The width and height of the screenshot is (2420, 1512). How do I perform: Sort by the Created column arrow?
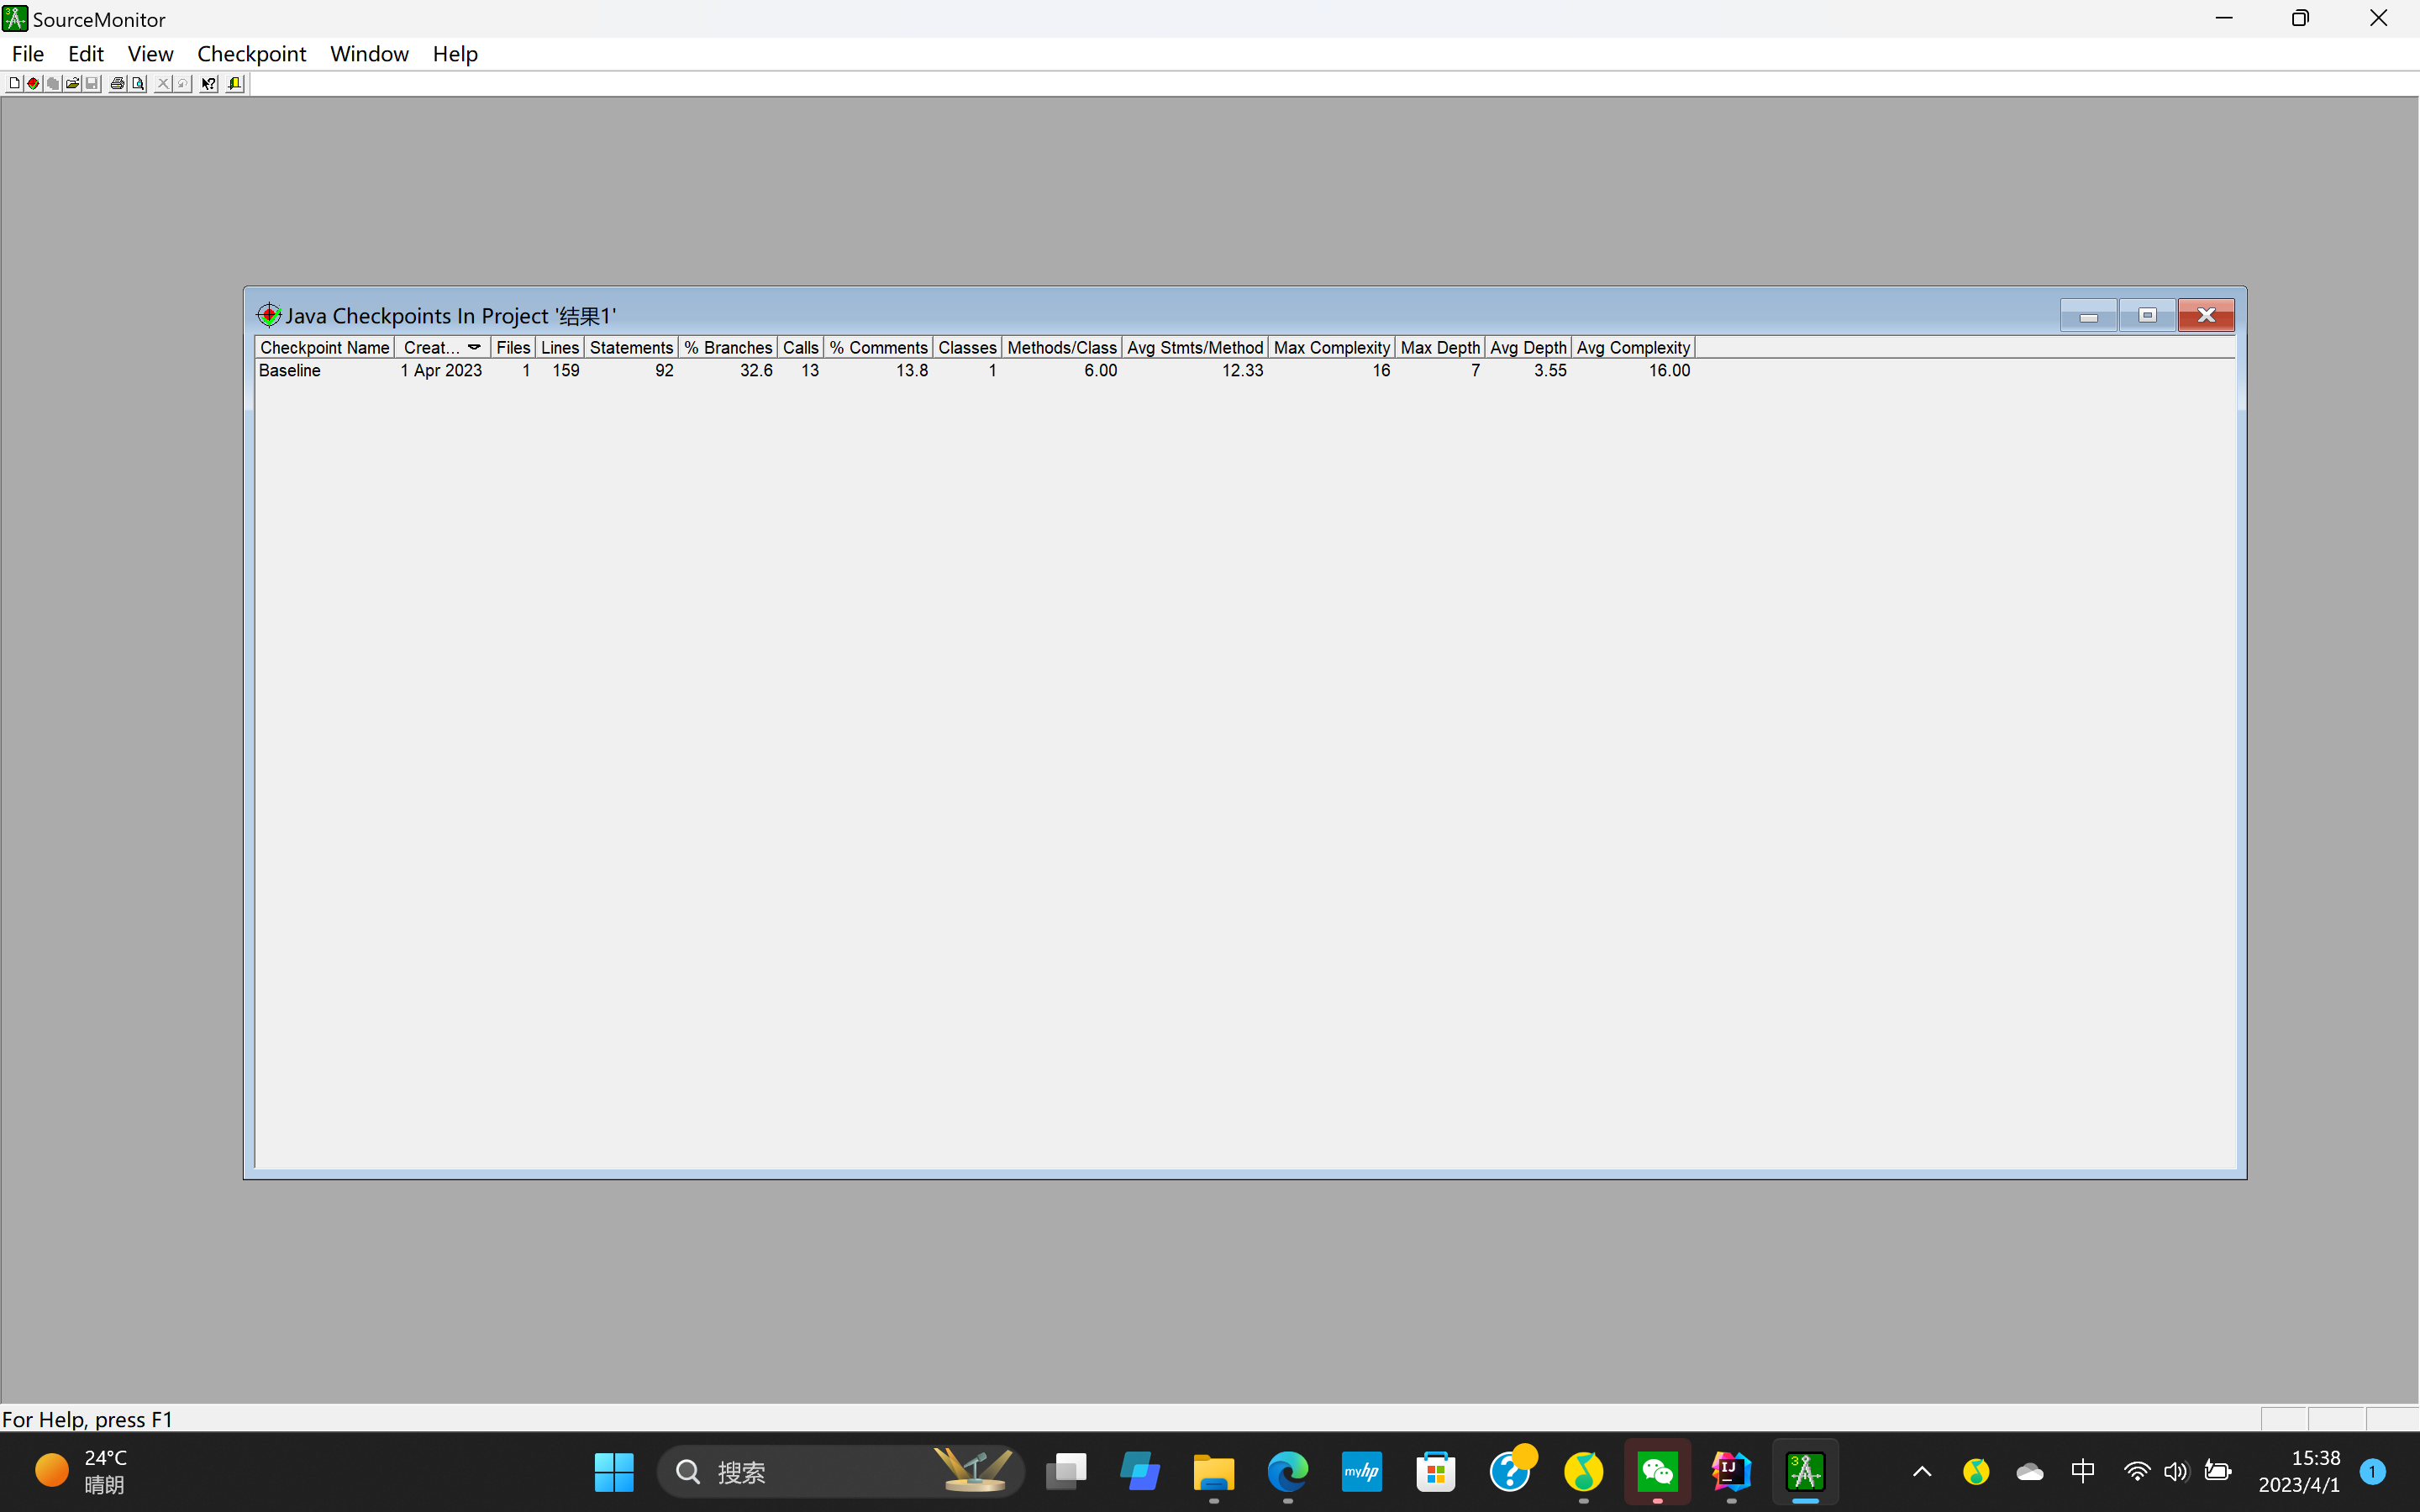(474, 347)
